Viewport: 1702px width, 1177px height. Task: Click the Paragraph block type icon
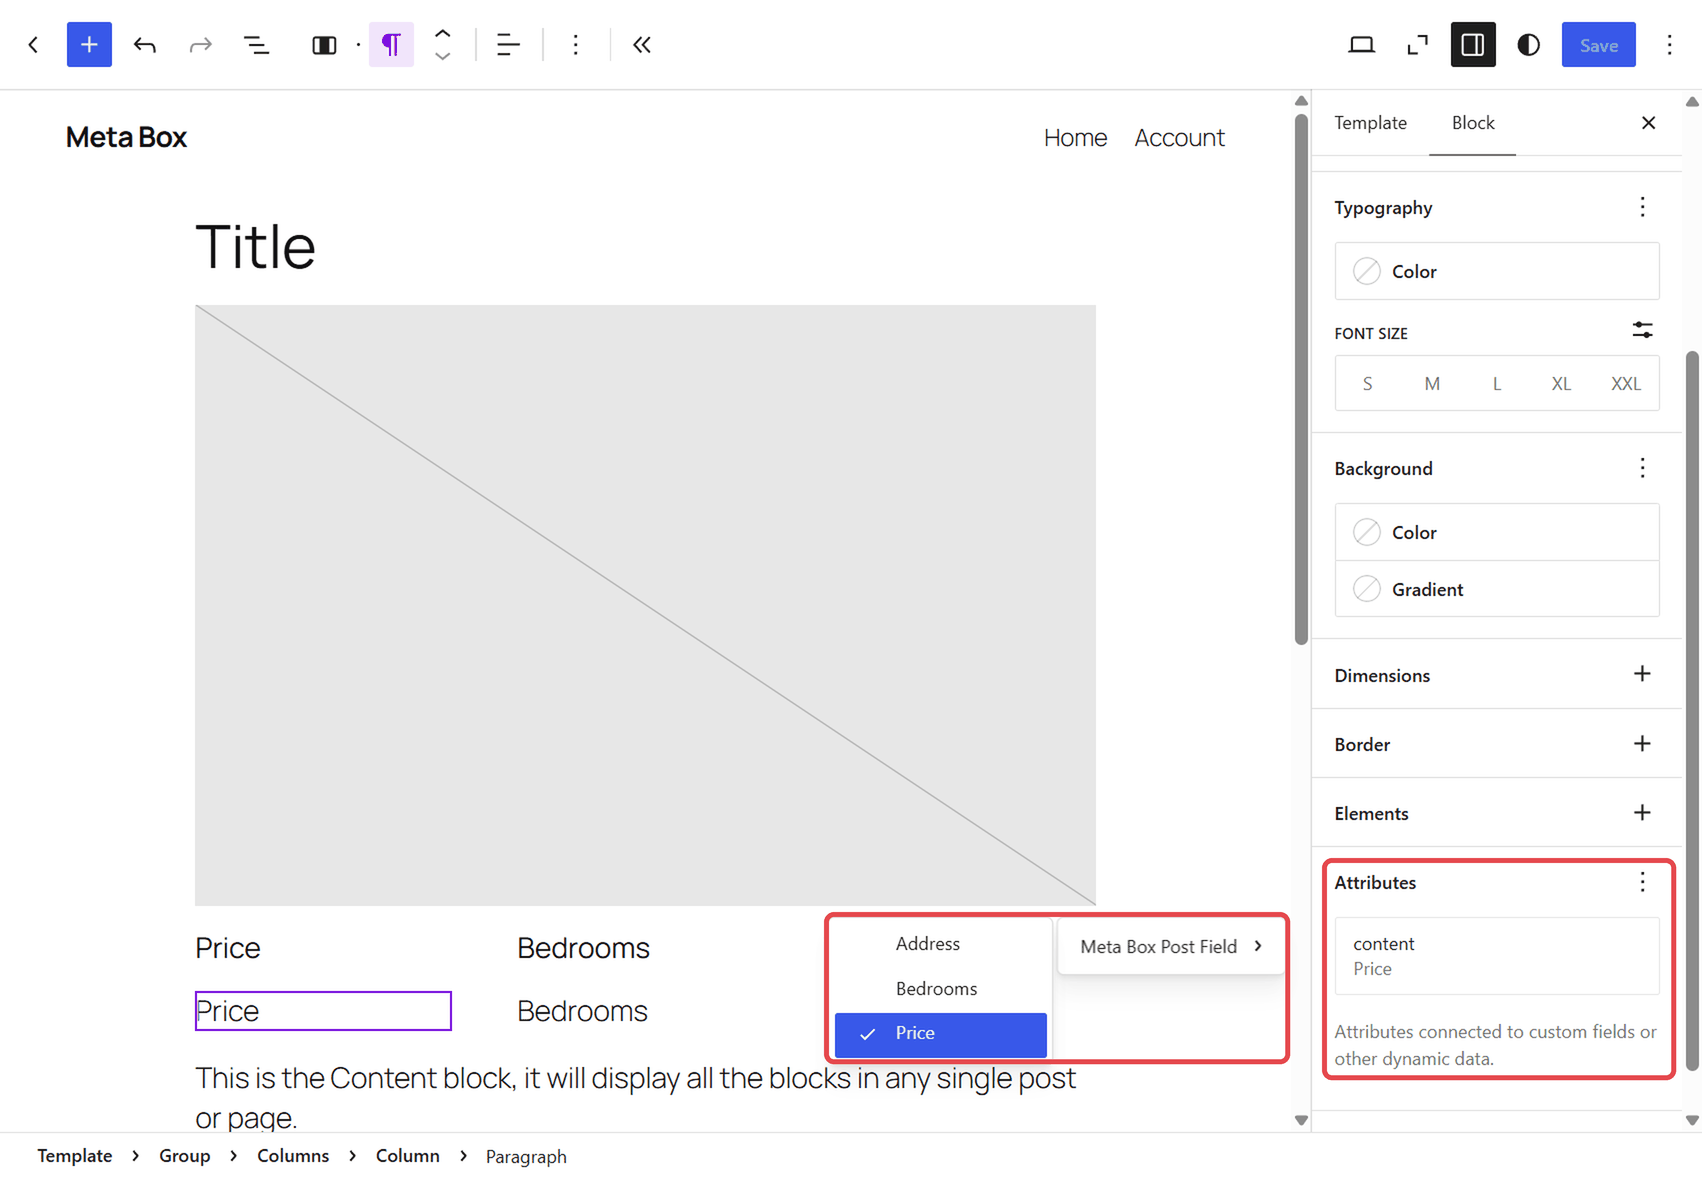(x=391, y=45)
